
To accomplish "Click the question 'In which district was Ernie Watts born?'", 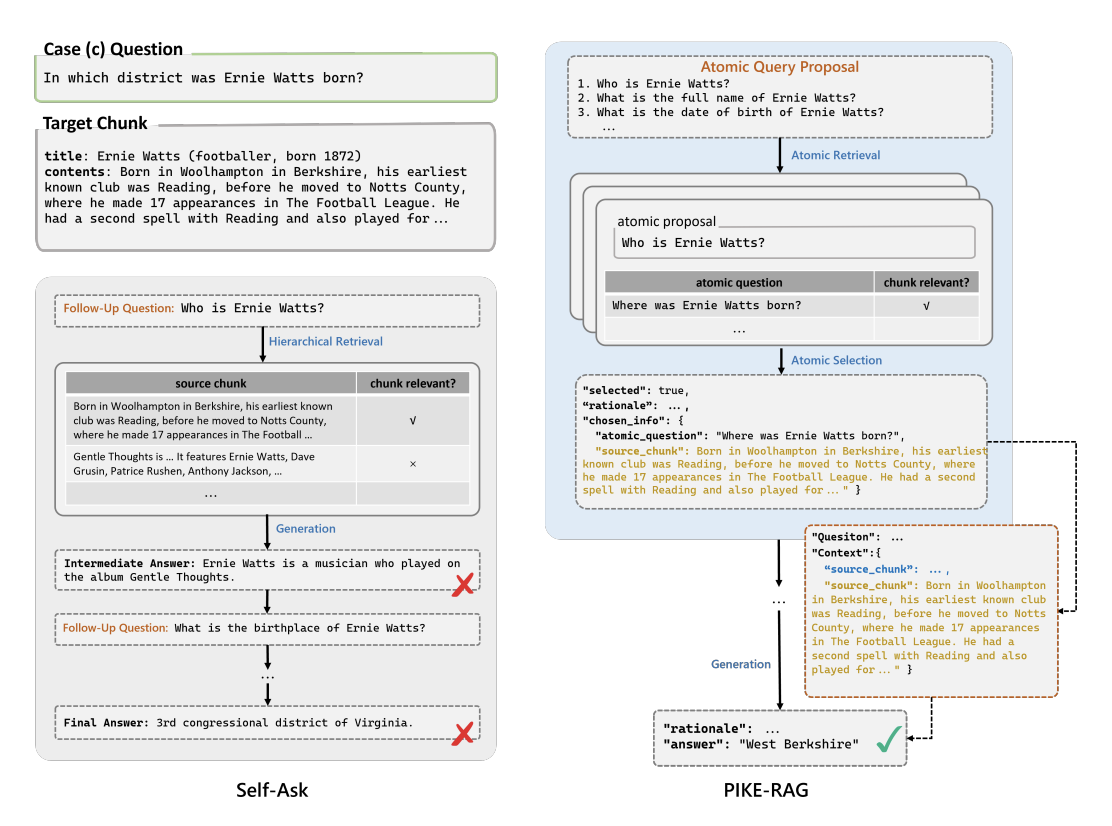I will (x=204, y=78).
